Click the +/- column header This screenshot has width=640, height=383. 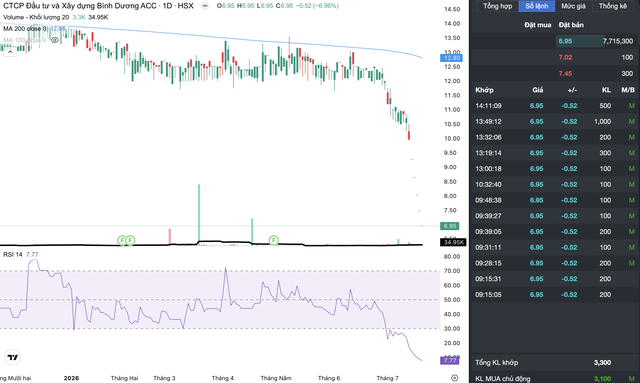572,90
